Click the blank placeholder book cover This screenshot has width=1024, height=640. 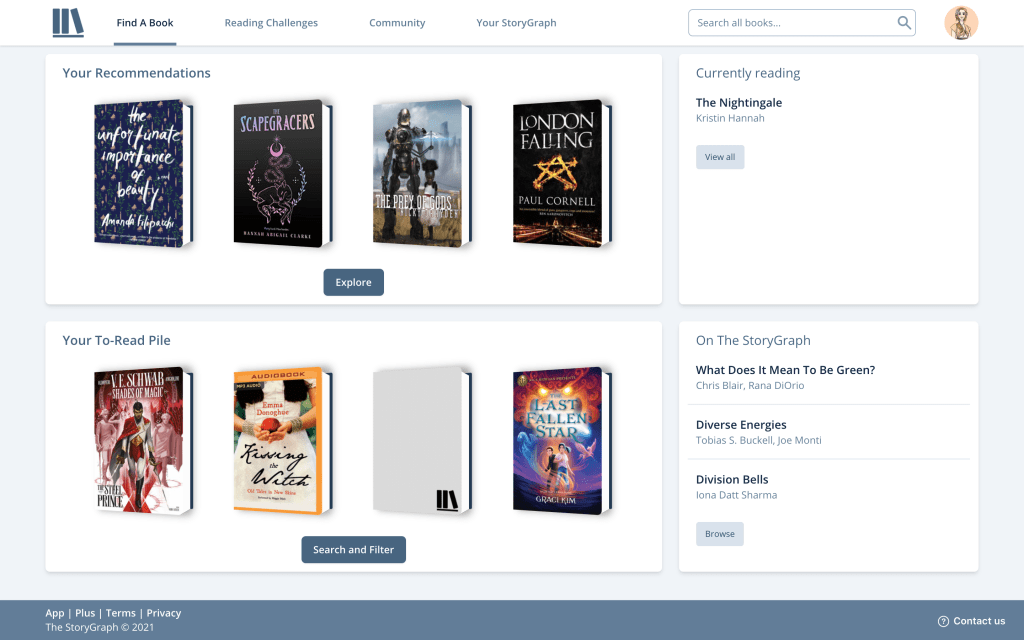pos(418,442)
